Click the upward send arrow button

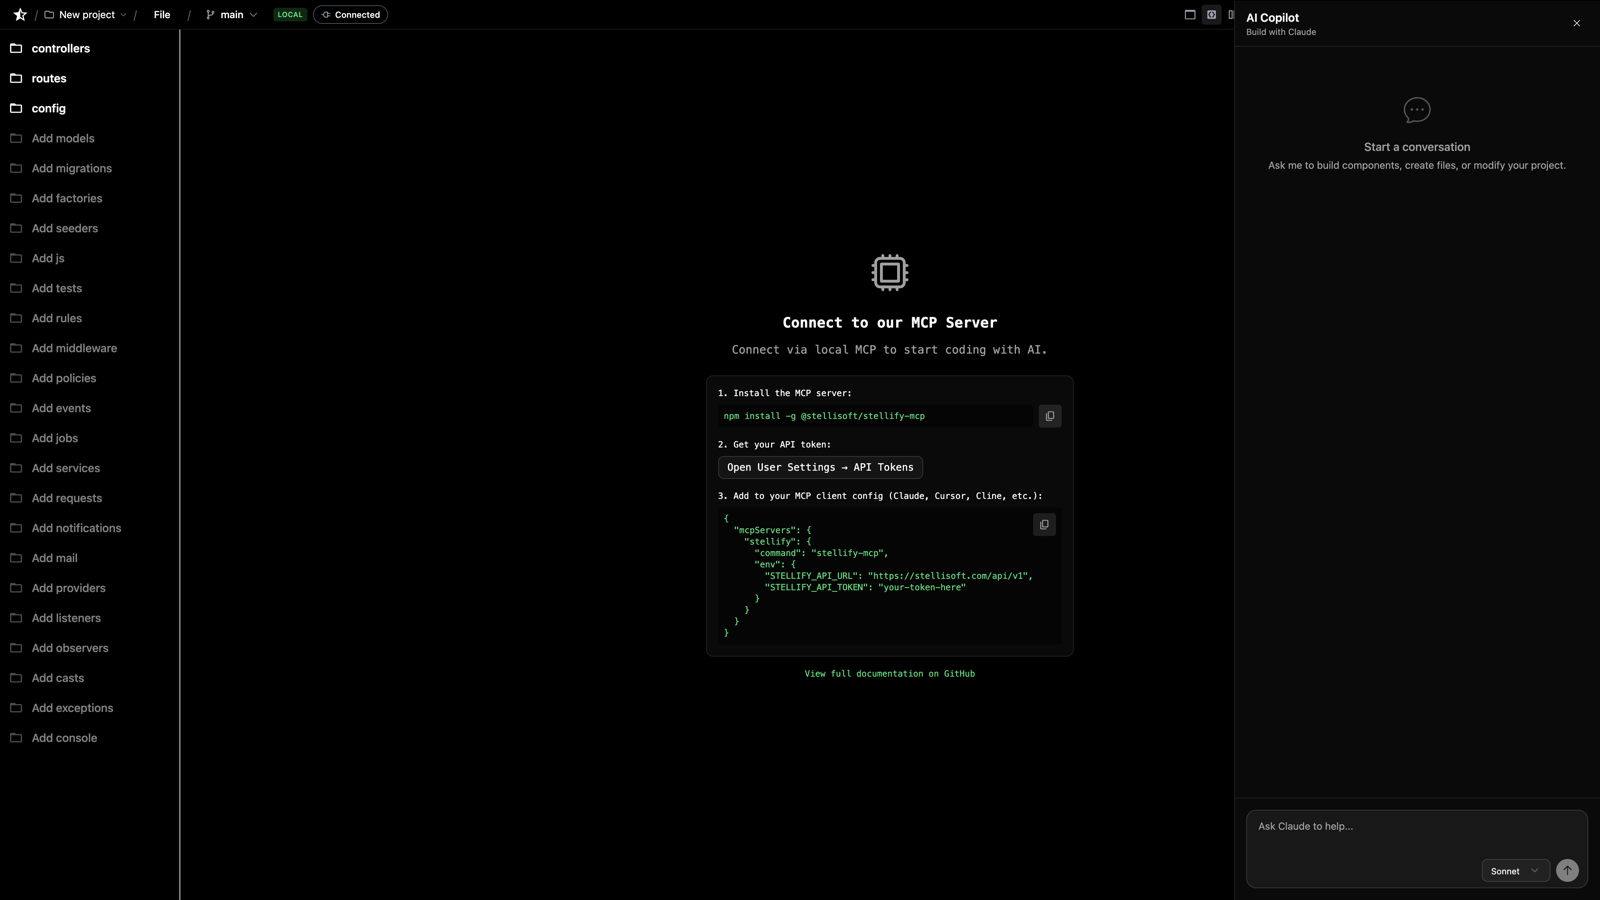coord(1566,870)
